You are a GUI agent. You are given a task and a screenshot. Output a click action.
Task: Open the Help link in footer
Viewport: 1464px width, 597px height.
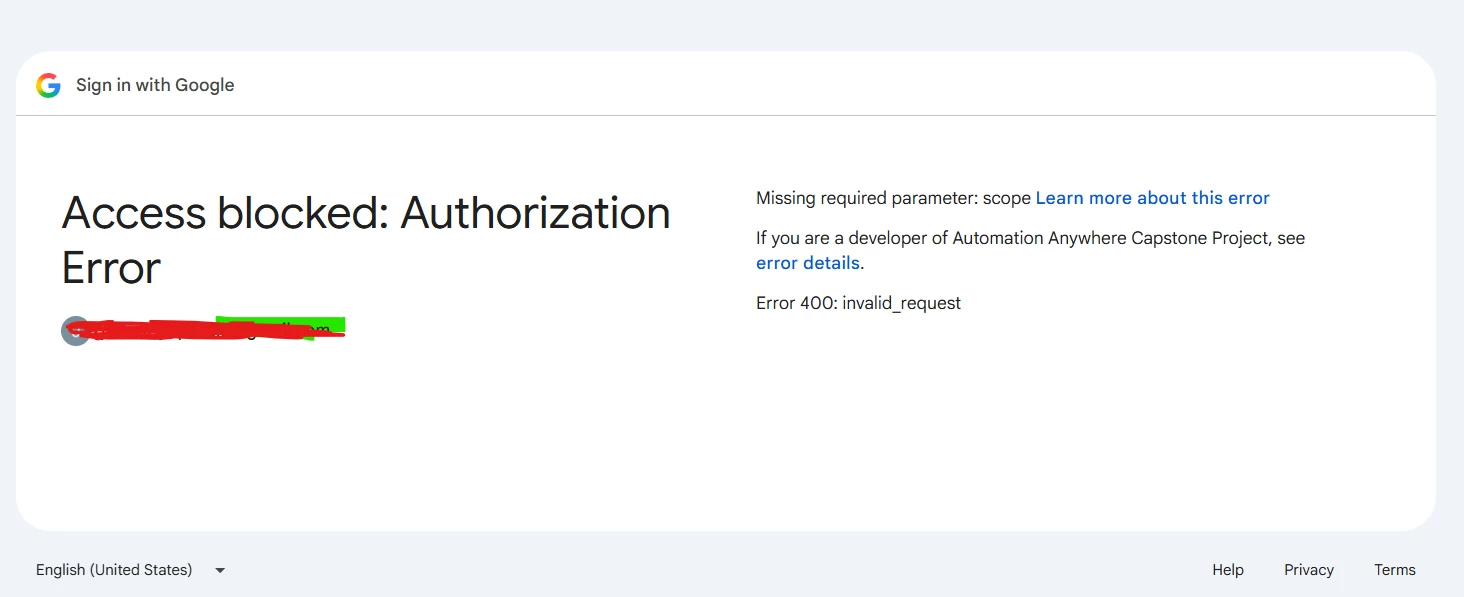pos(1228,570)
